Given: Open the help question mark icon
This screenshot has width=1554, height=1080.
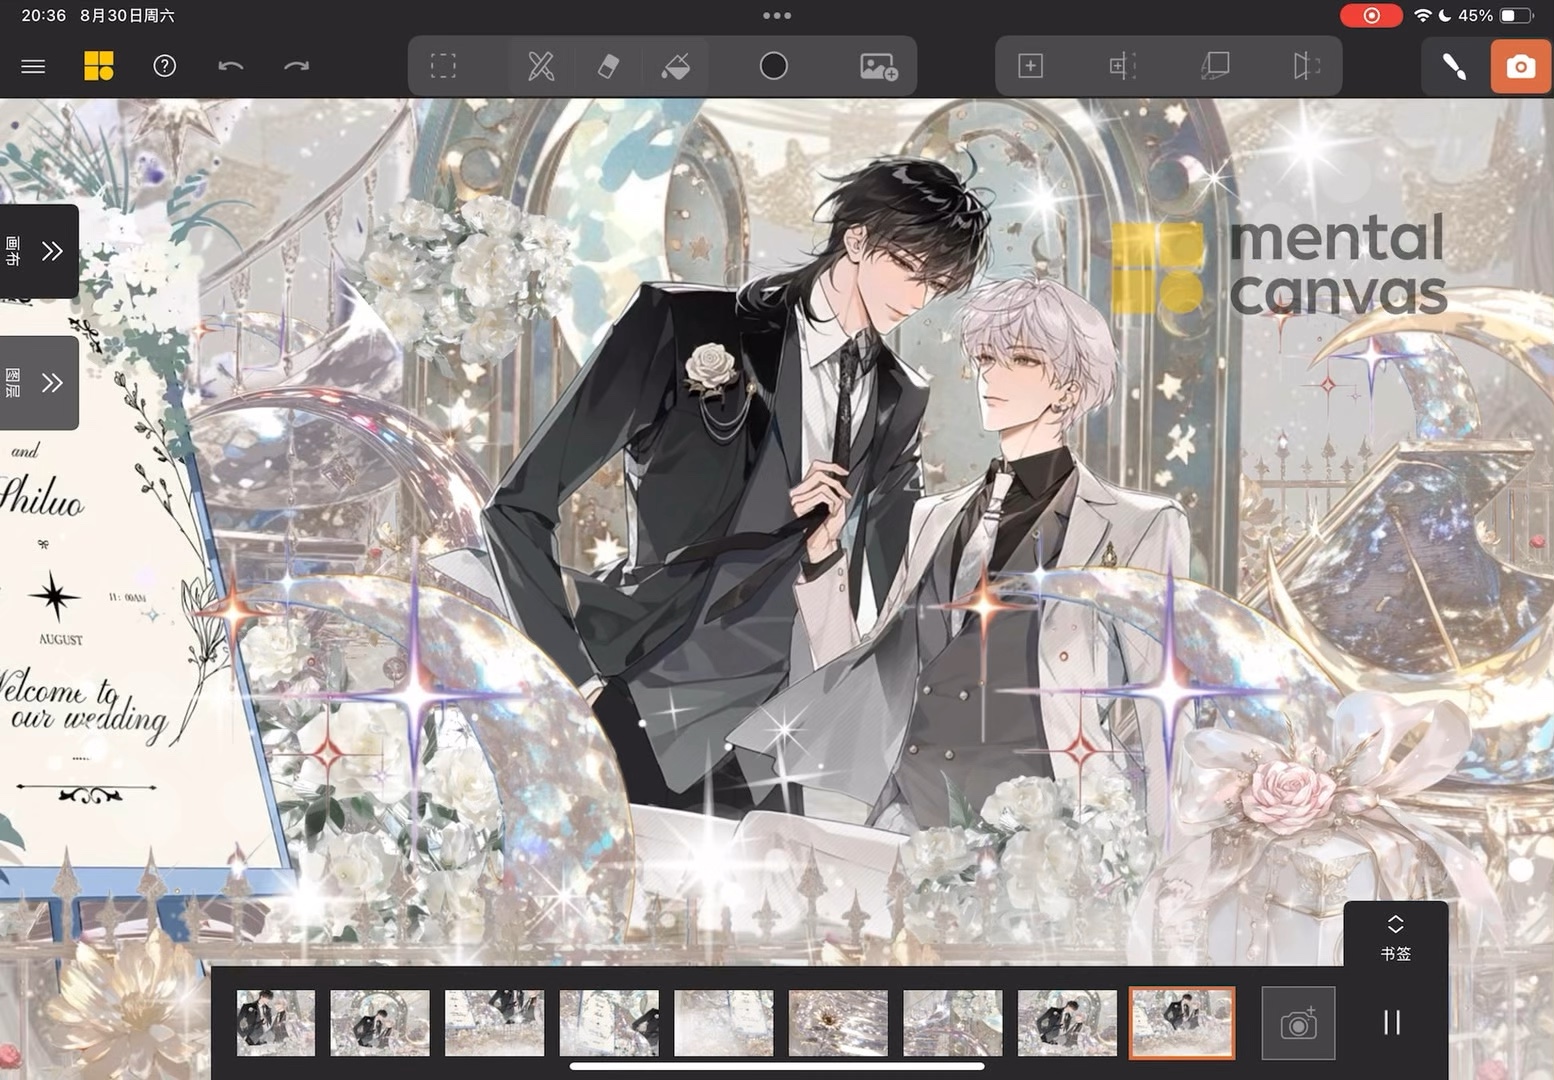Looking at the screenshot, I should pos(165,66).
